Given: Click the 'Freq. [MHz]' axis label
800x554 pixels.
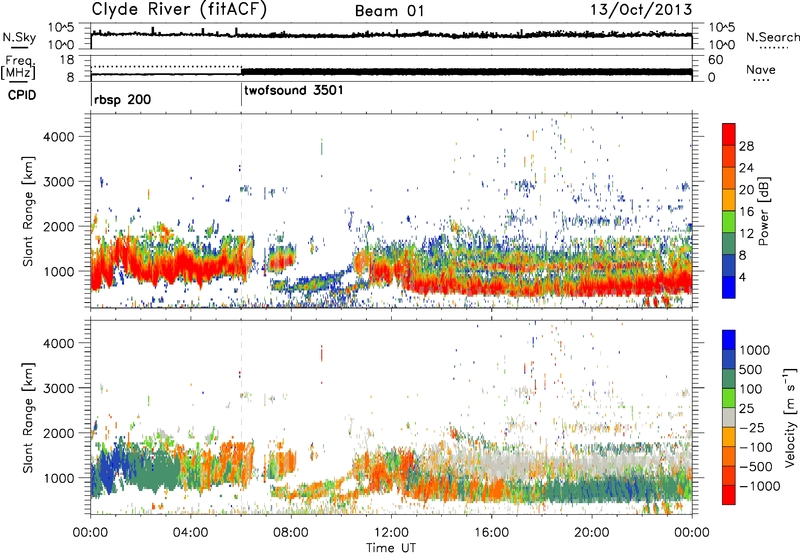Looking at the screenshot, I should [18, 67].
